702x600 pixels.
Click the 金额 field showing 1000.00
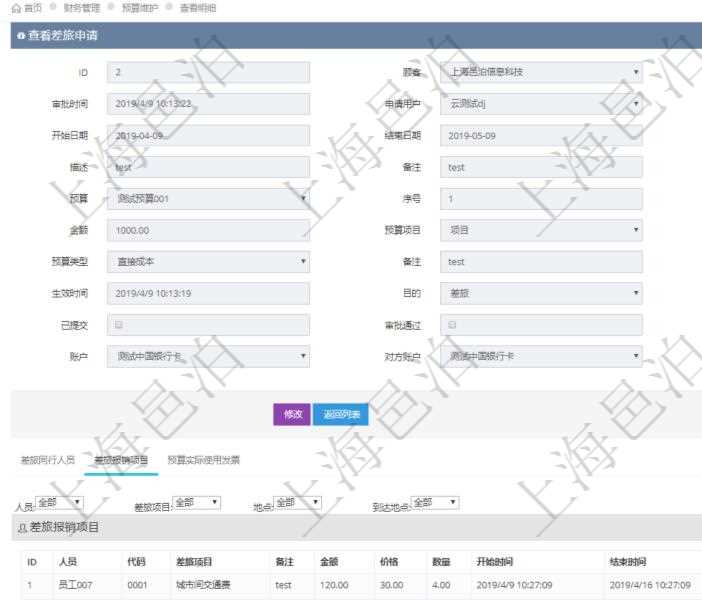click(208, 230)
